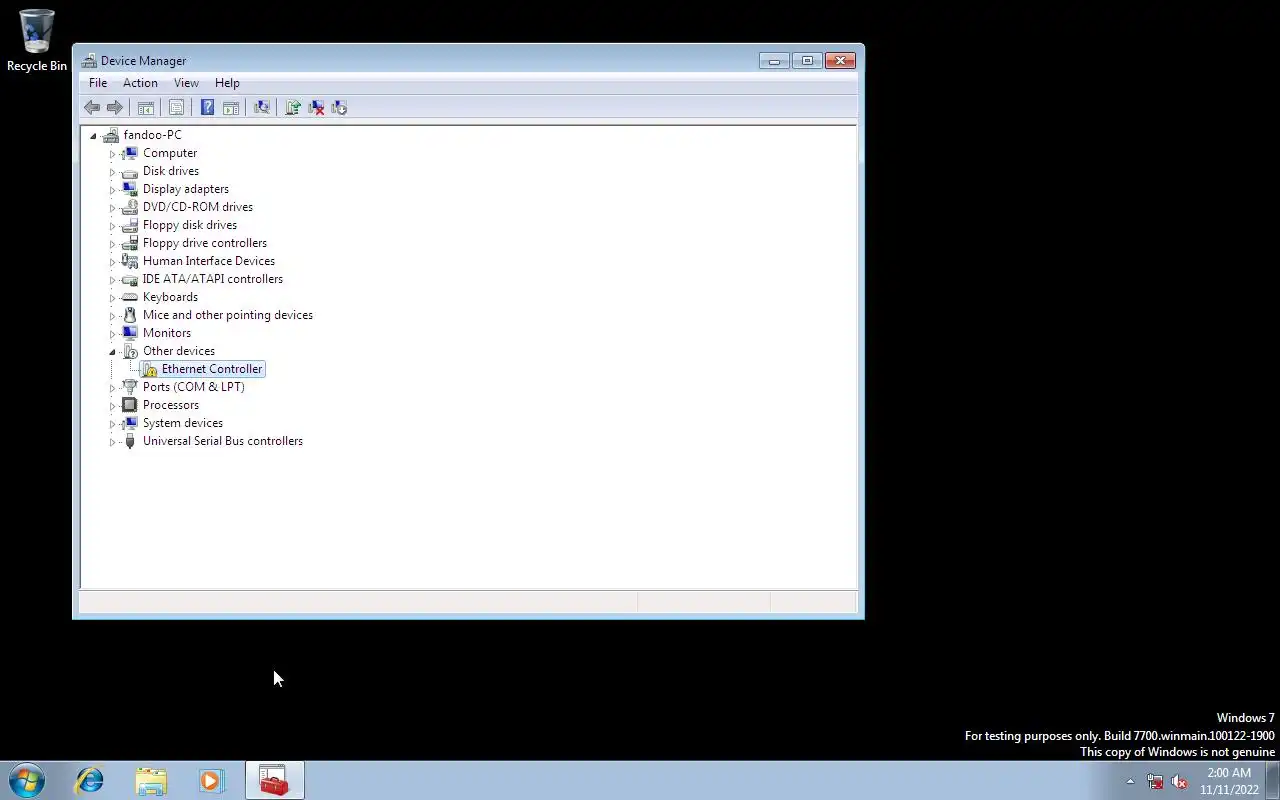Expand the Processors category arrow
1280x800 pixels.
coord(112,406)
